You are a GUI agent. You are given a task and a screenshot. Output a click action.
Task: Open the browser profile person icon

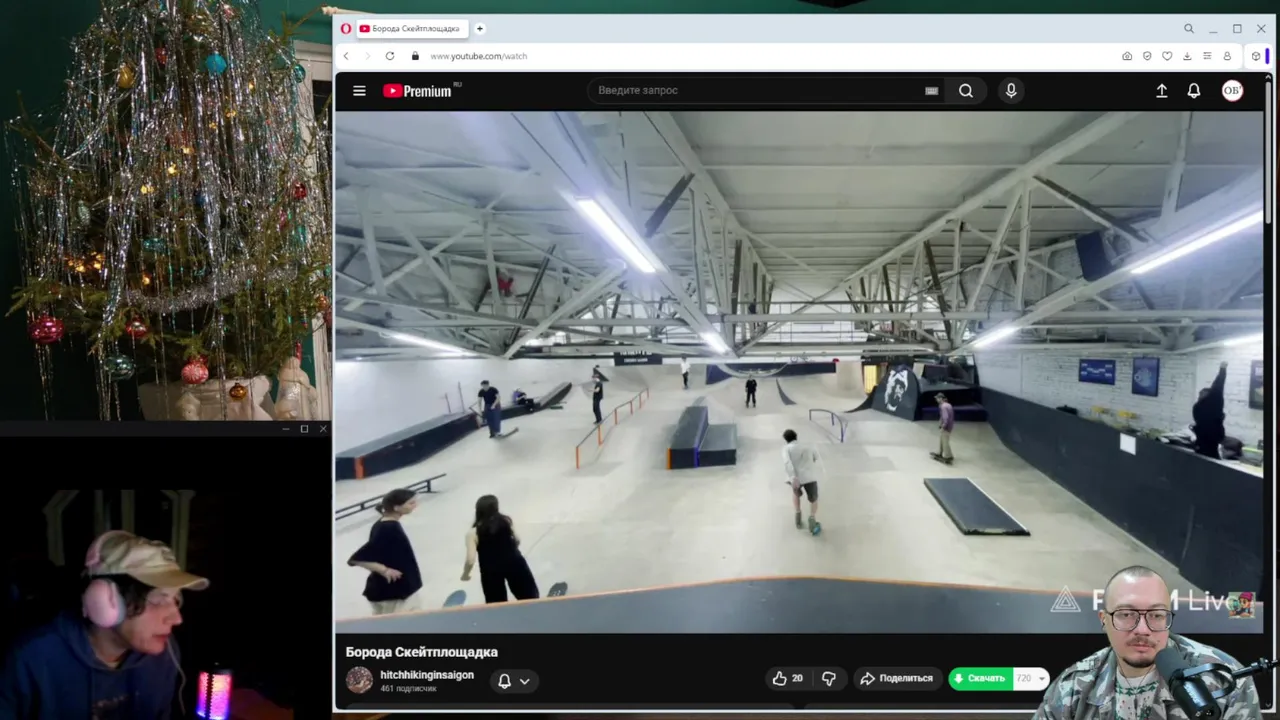tap(1227, 56)
